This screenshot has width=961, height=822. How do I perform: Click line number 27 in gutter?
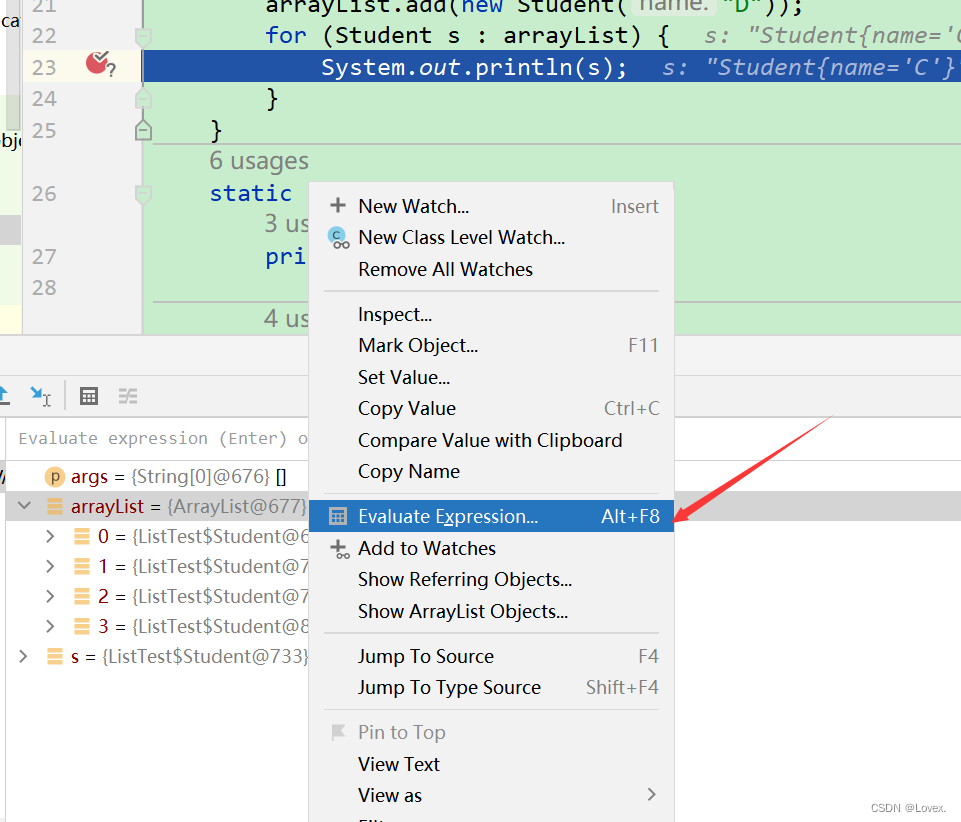pyautogui.click(x=44, y=256)
